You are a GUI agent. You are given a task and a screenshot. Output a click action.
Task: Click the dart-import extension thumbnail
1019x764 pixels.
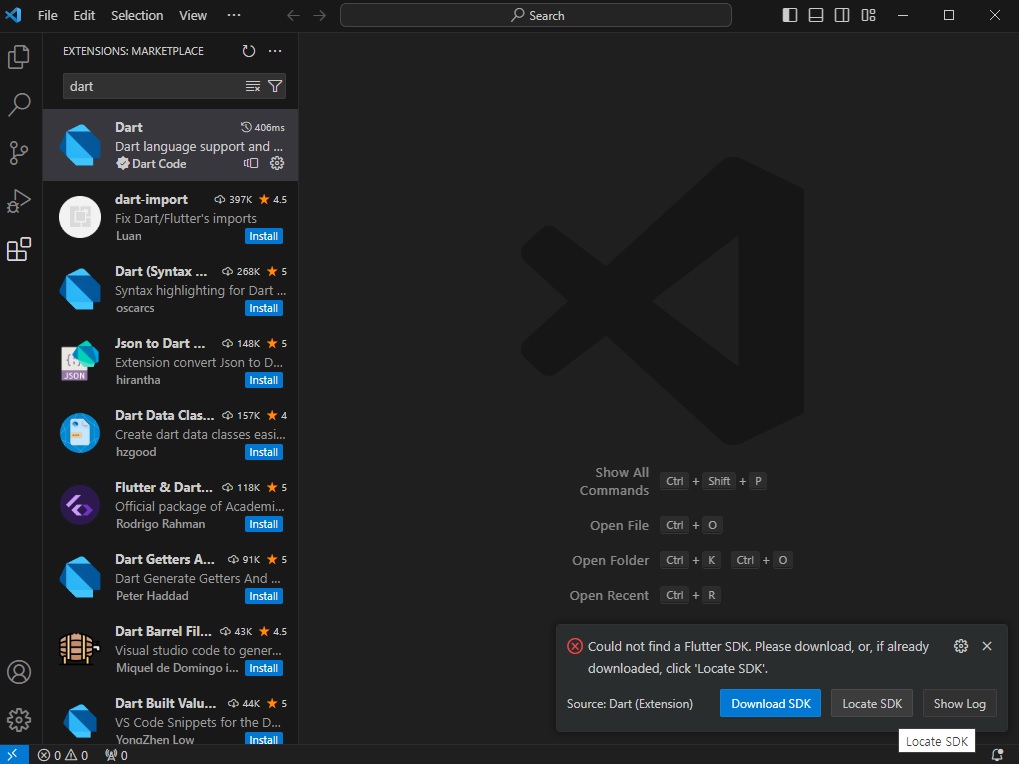tap(80, 217)
